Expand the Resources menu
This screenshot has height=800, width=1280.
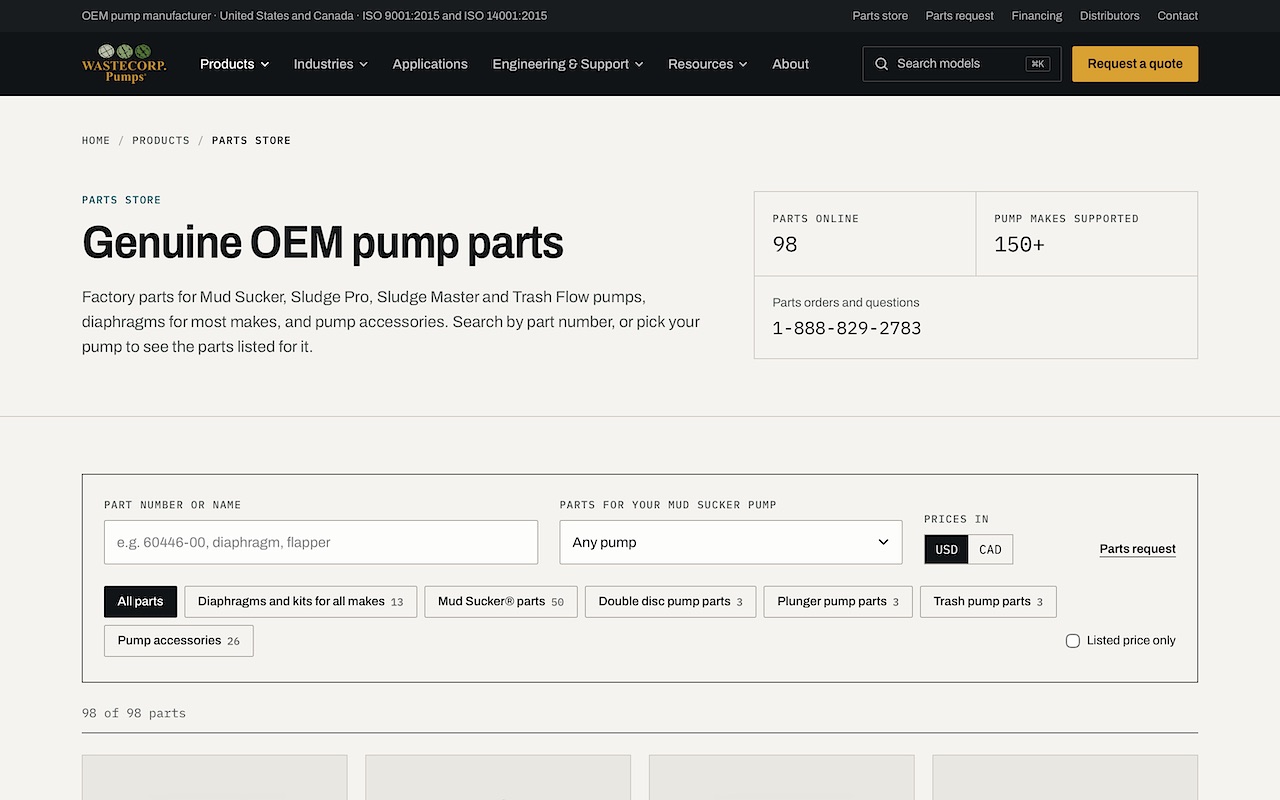tap(708, 64)
